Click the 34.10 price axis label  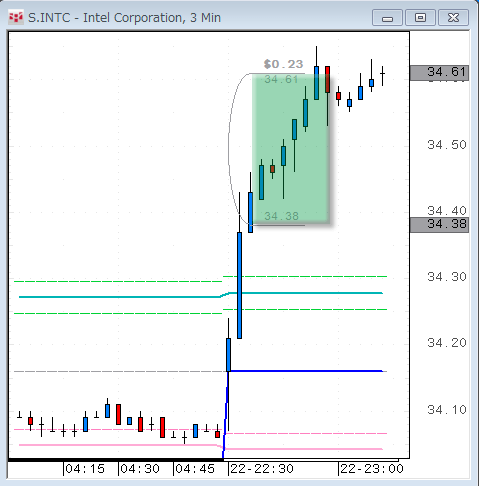(x=447, y=409)
